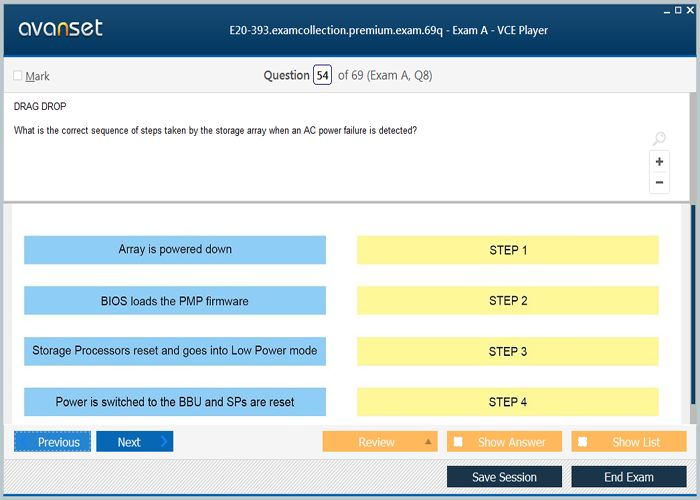Click the Avanset logo
Screen dimensions: 700x500
pos(61,28)
